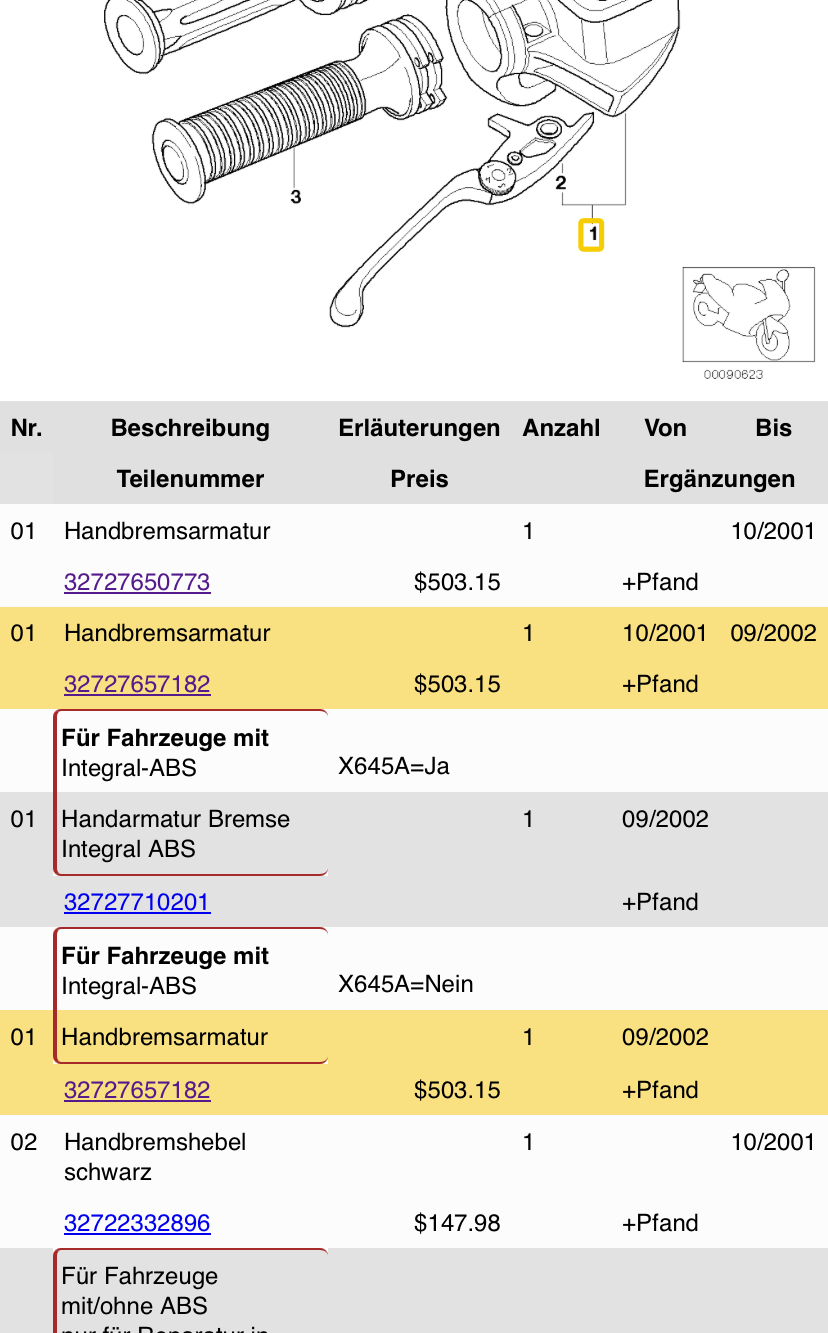This screenshot has height=1333, width=828.
Task: Open part number 32727650773 link
Action: [x=137, y=582]
